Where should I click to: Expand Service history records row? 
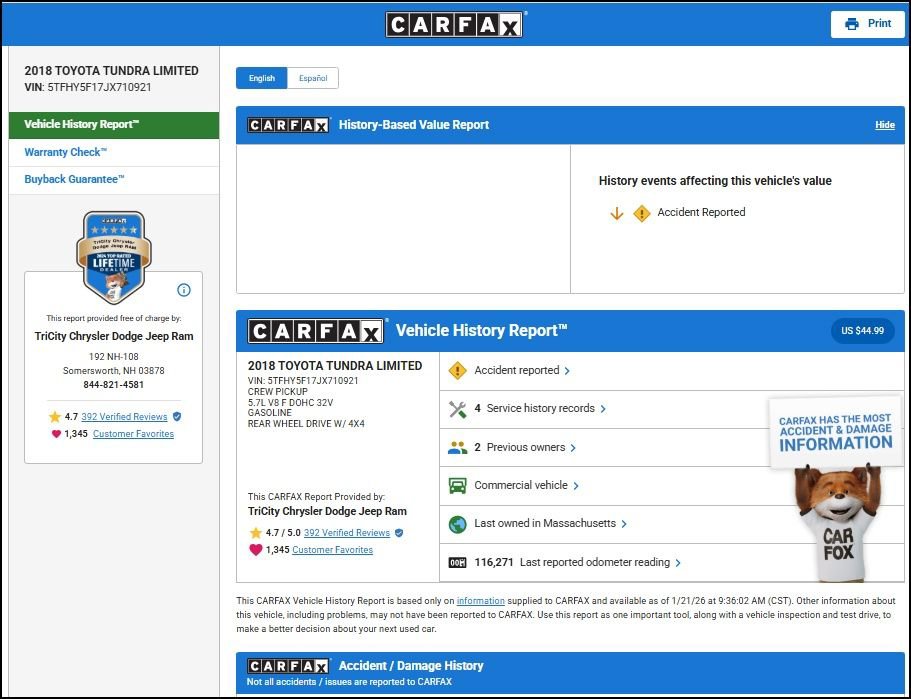coord(540,409)
